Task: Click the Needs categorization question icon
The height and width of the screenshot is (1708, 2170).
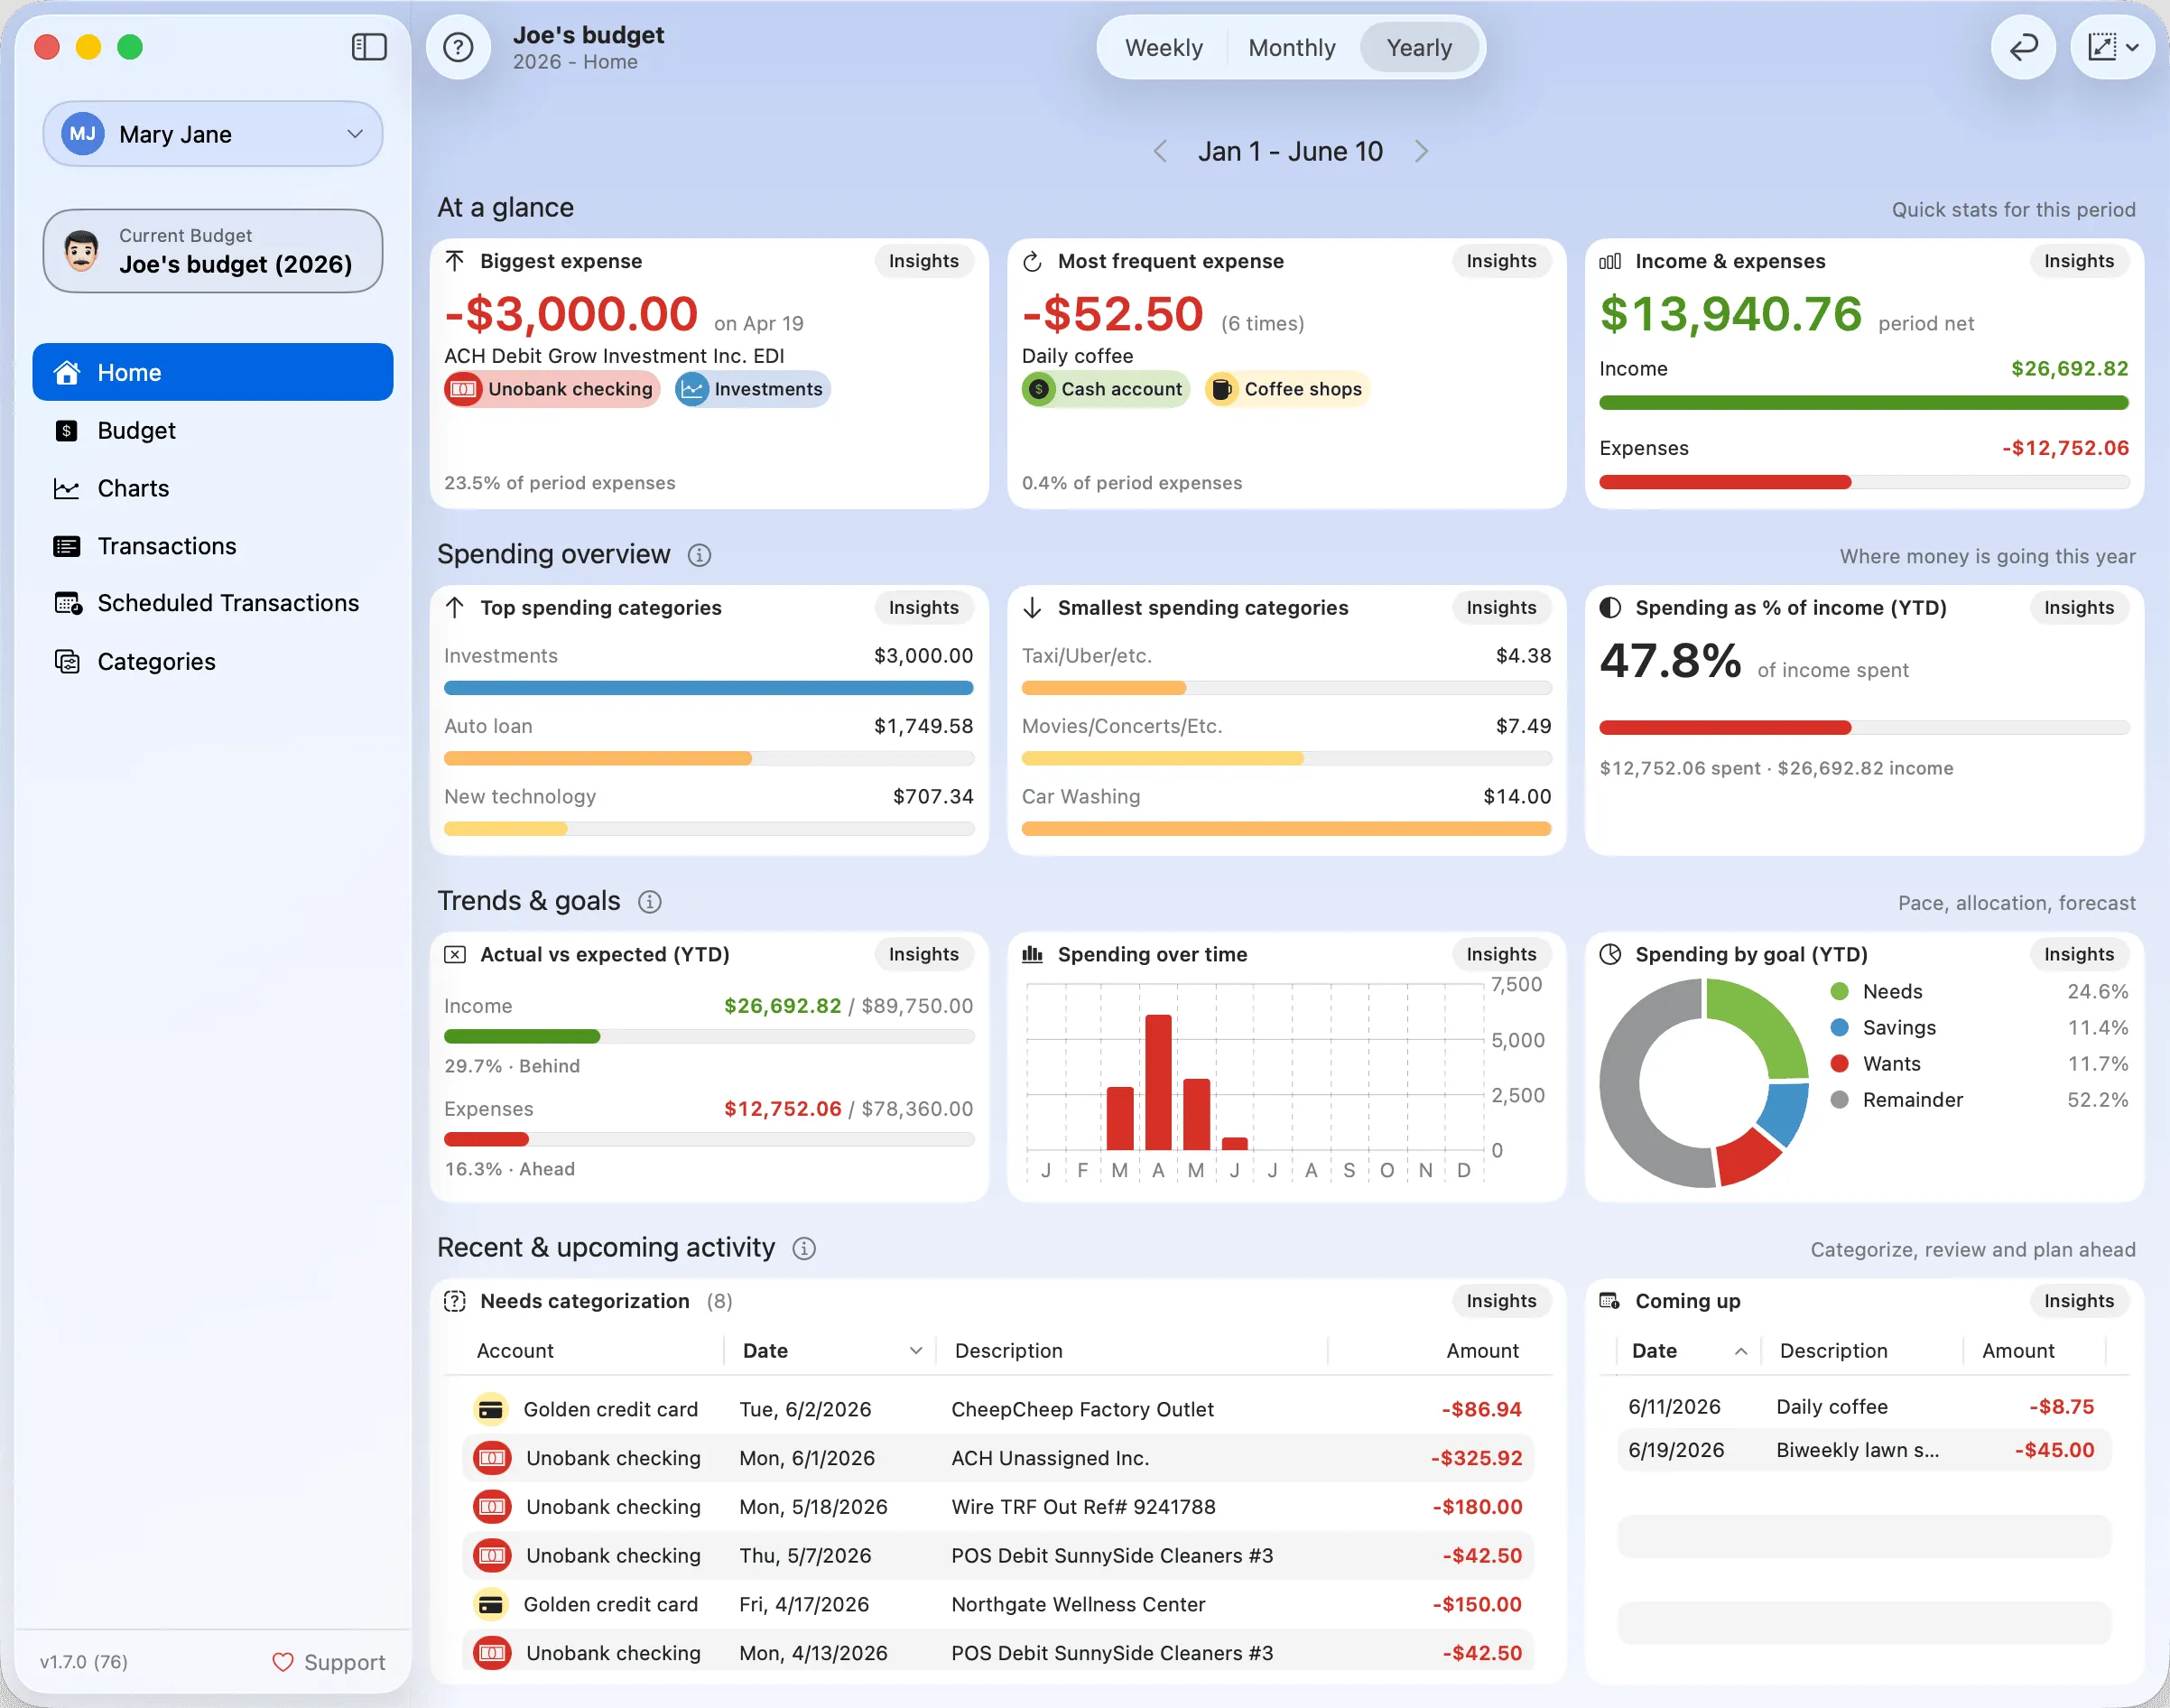Action: click(455, 1301)
